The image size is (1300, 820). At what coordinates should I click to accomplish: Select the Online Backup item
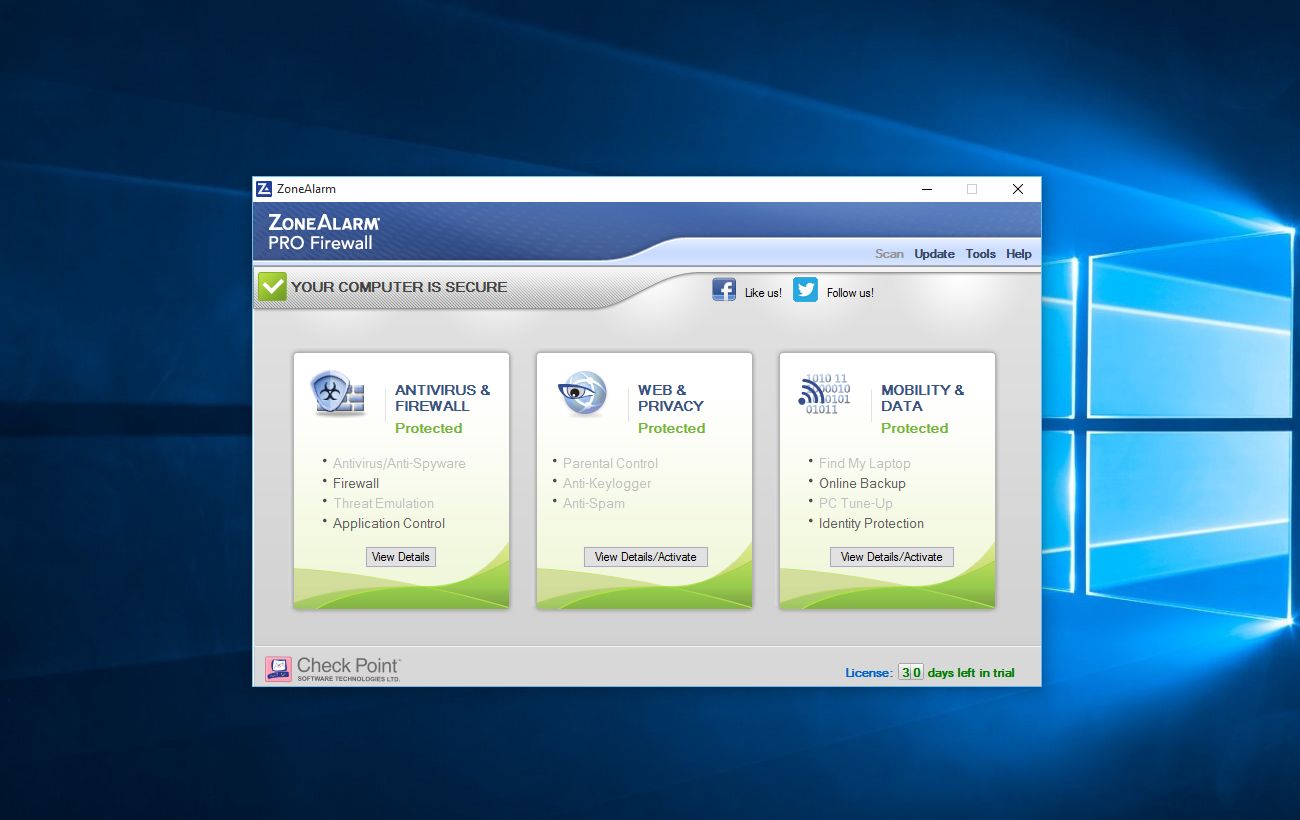[x=862, y=483]
